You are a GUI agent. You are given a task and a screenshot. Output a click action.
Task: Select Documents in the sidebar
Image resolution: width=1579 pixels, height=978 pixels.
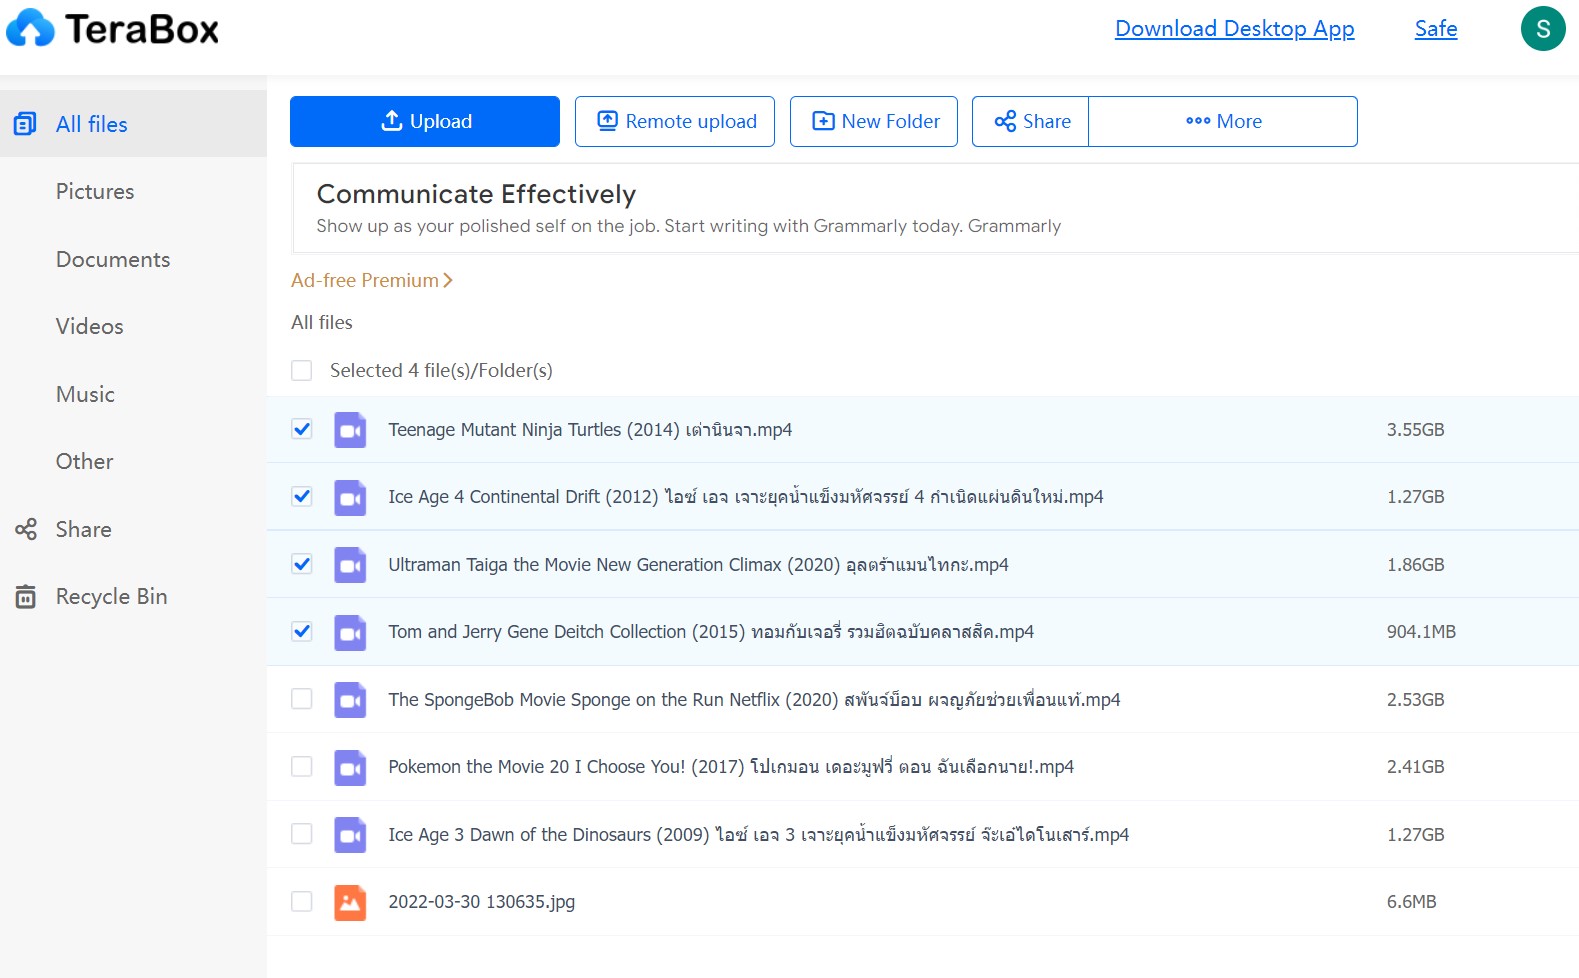tap(113, 259)
